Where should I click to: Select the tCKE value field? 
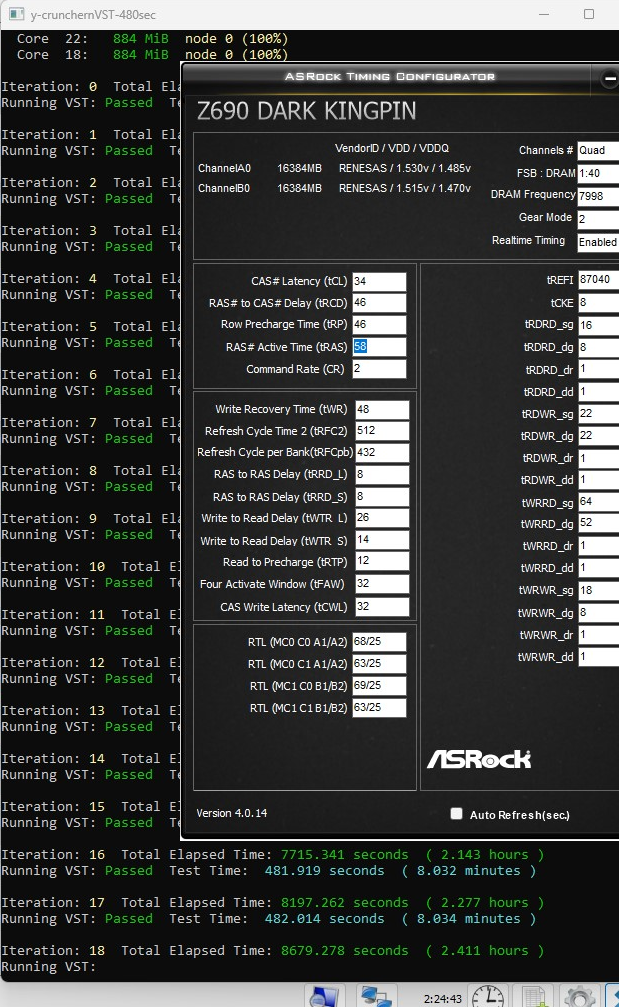pyautogui.click(x=598, y=302)
